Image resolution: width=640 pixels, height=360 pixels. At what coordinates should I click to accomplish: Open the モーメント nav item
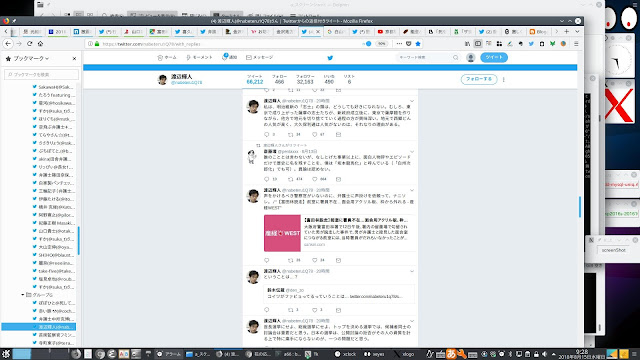(199, 58)
